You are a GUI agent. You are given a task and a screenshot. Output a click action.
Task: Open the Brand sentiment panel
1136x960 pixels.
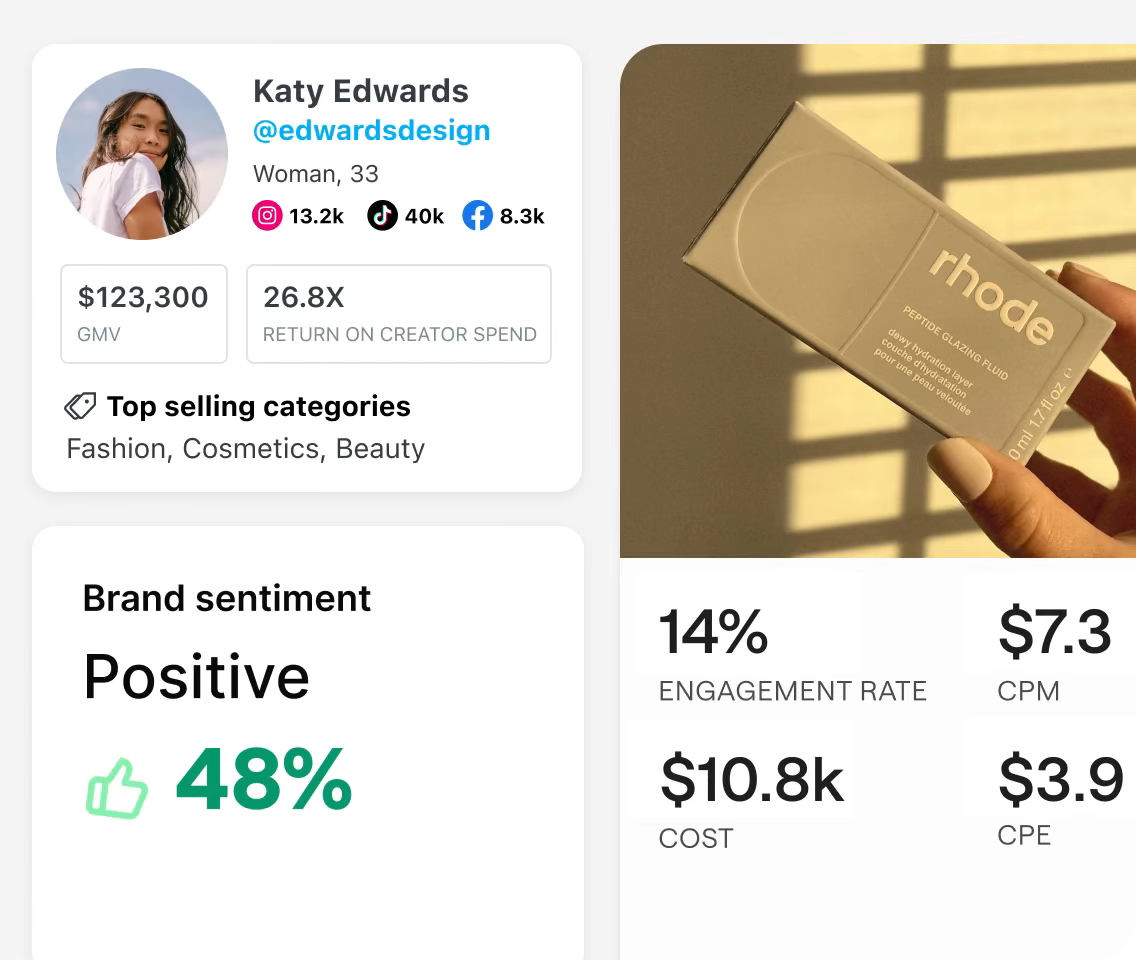pos(226,598)
